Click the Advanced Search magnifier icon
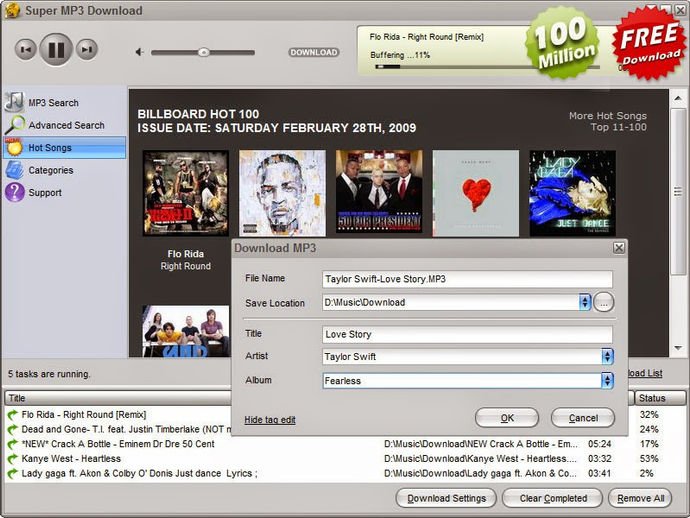The width and height of the screenshot is (690, 518). coord(15,125)
